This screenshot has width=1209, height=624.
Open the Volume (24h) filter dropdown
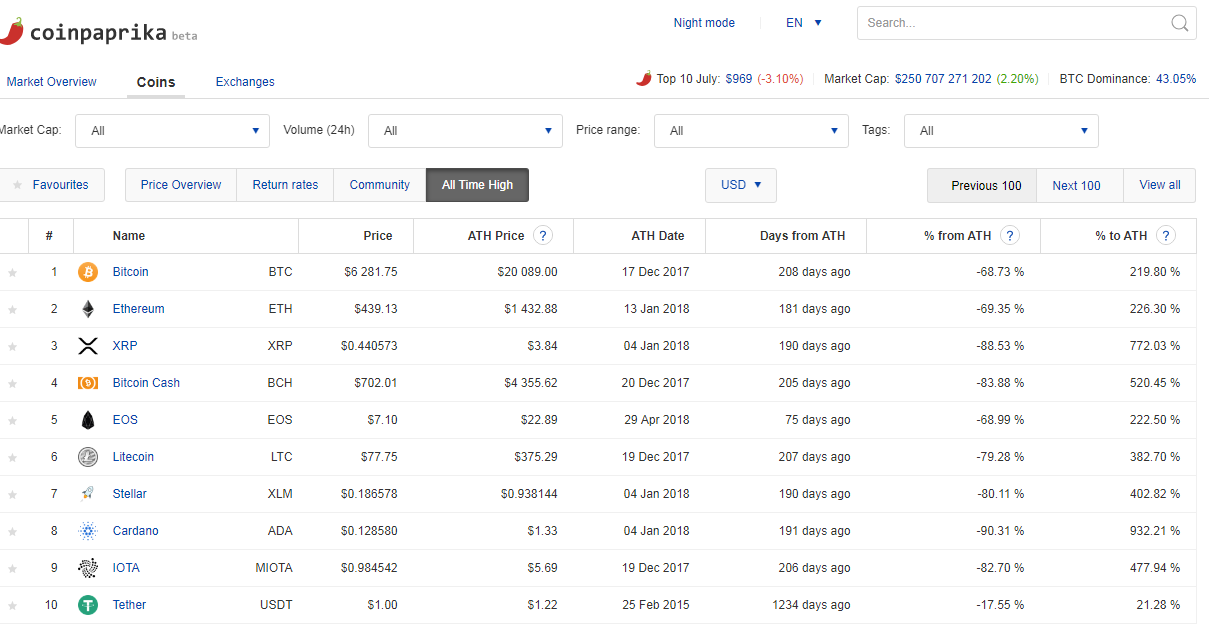465,131
